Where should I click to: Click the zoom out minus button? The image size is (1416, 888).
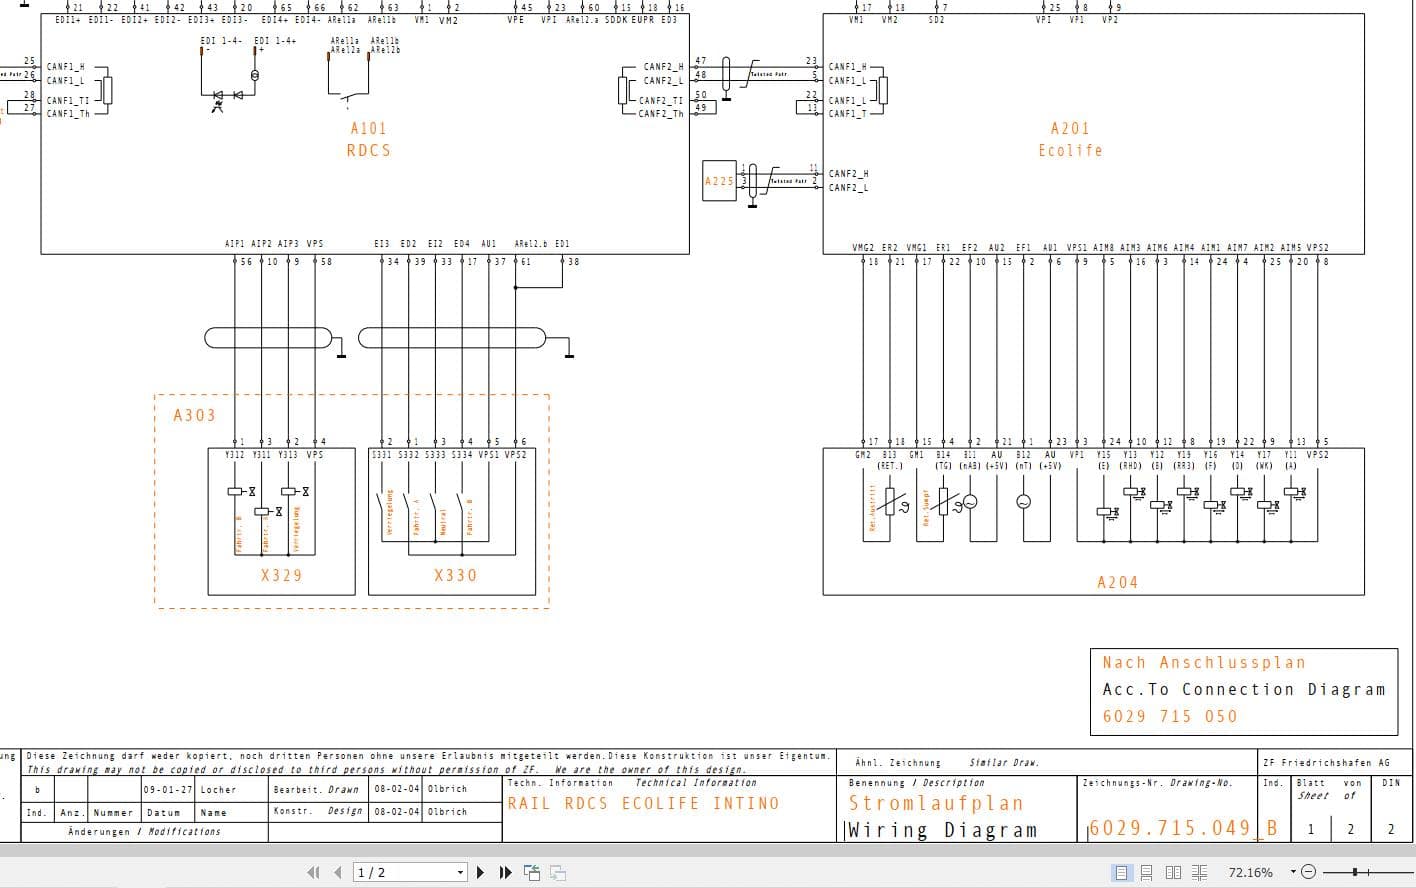(1309, 872)
